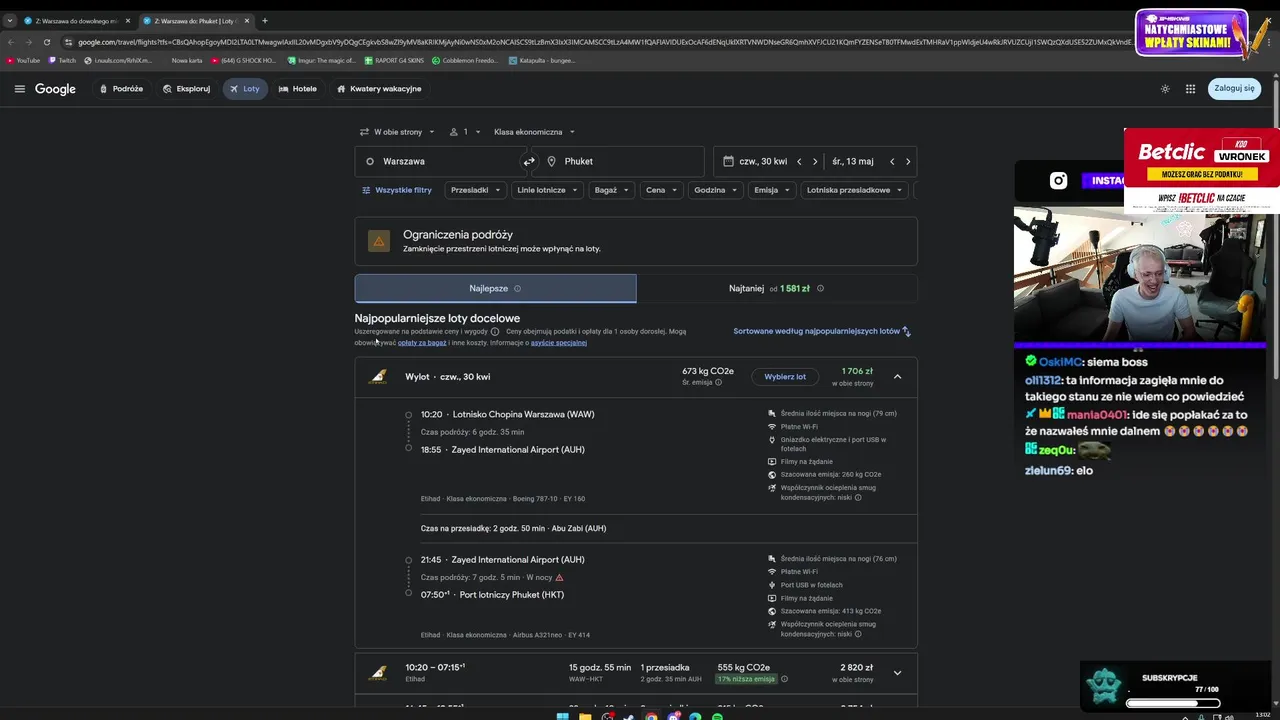
Task: Click the site information icon in address bar
Action: click(x=68, y=42)
